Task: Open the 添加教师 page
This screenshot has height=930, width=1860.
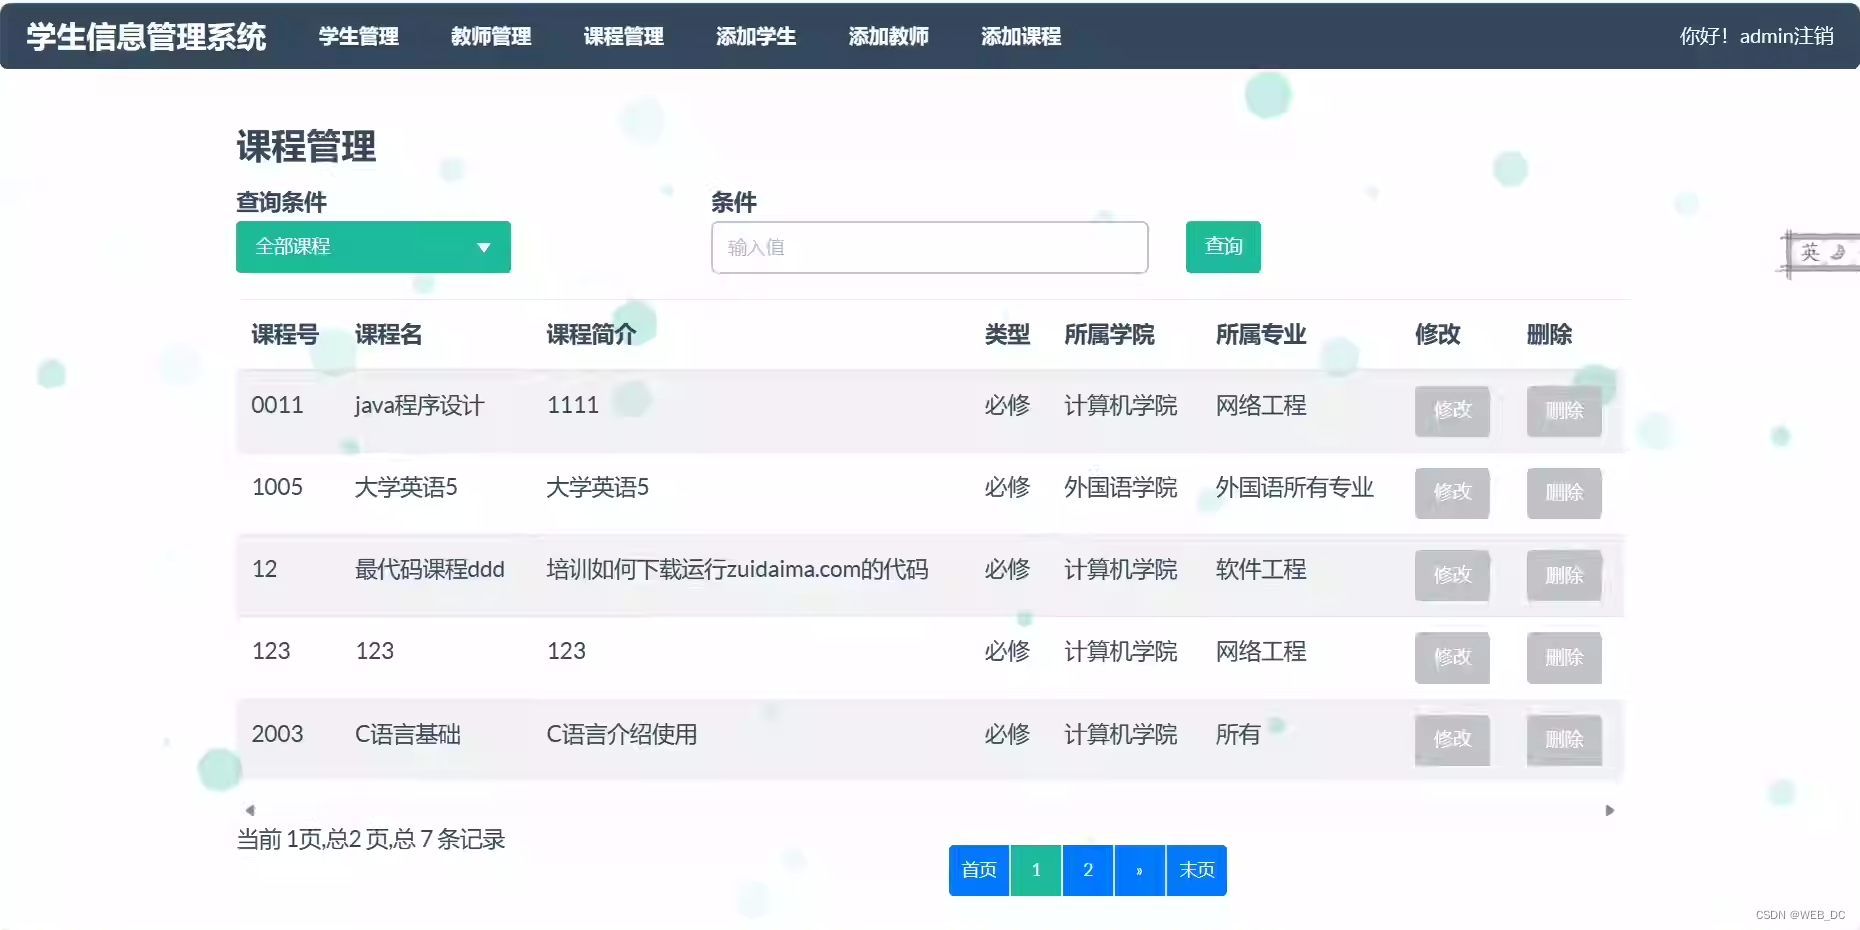Action: pyautogui.click(x=889, y=36)
